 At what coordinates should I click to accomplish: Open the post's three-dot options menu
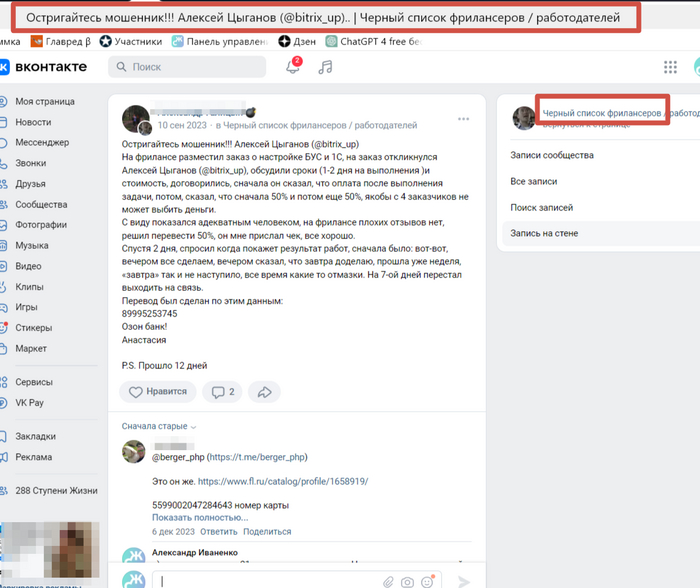(x=463, y=119)
